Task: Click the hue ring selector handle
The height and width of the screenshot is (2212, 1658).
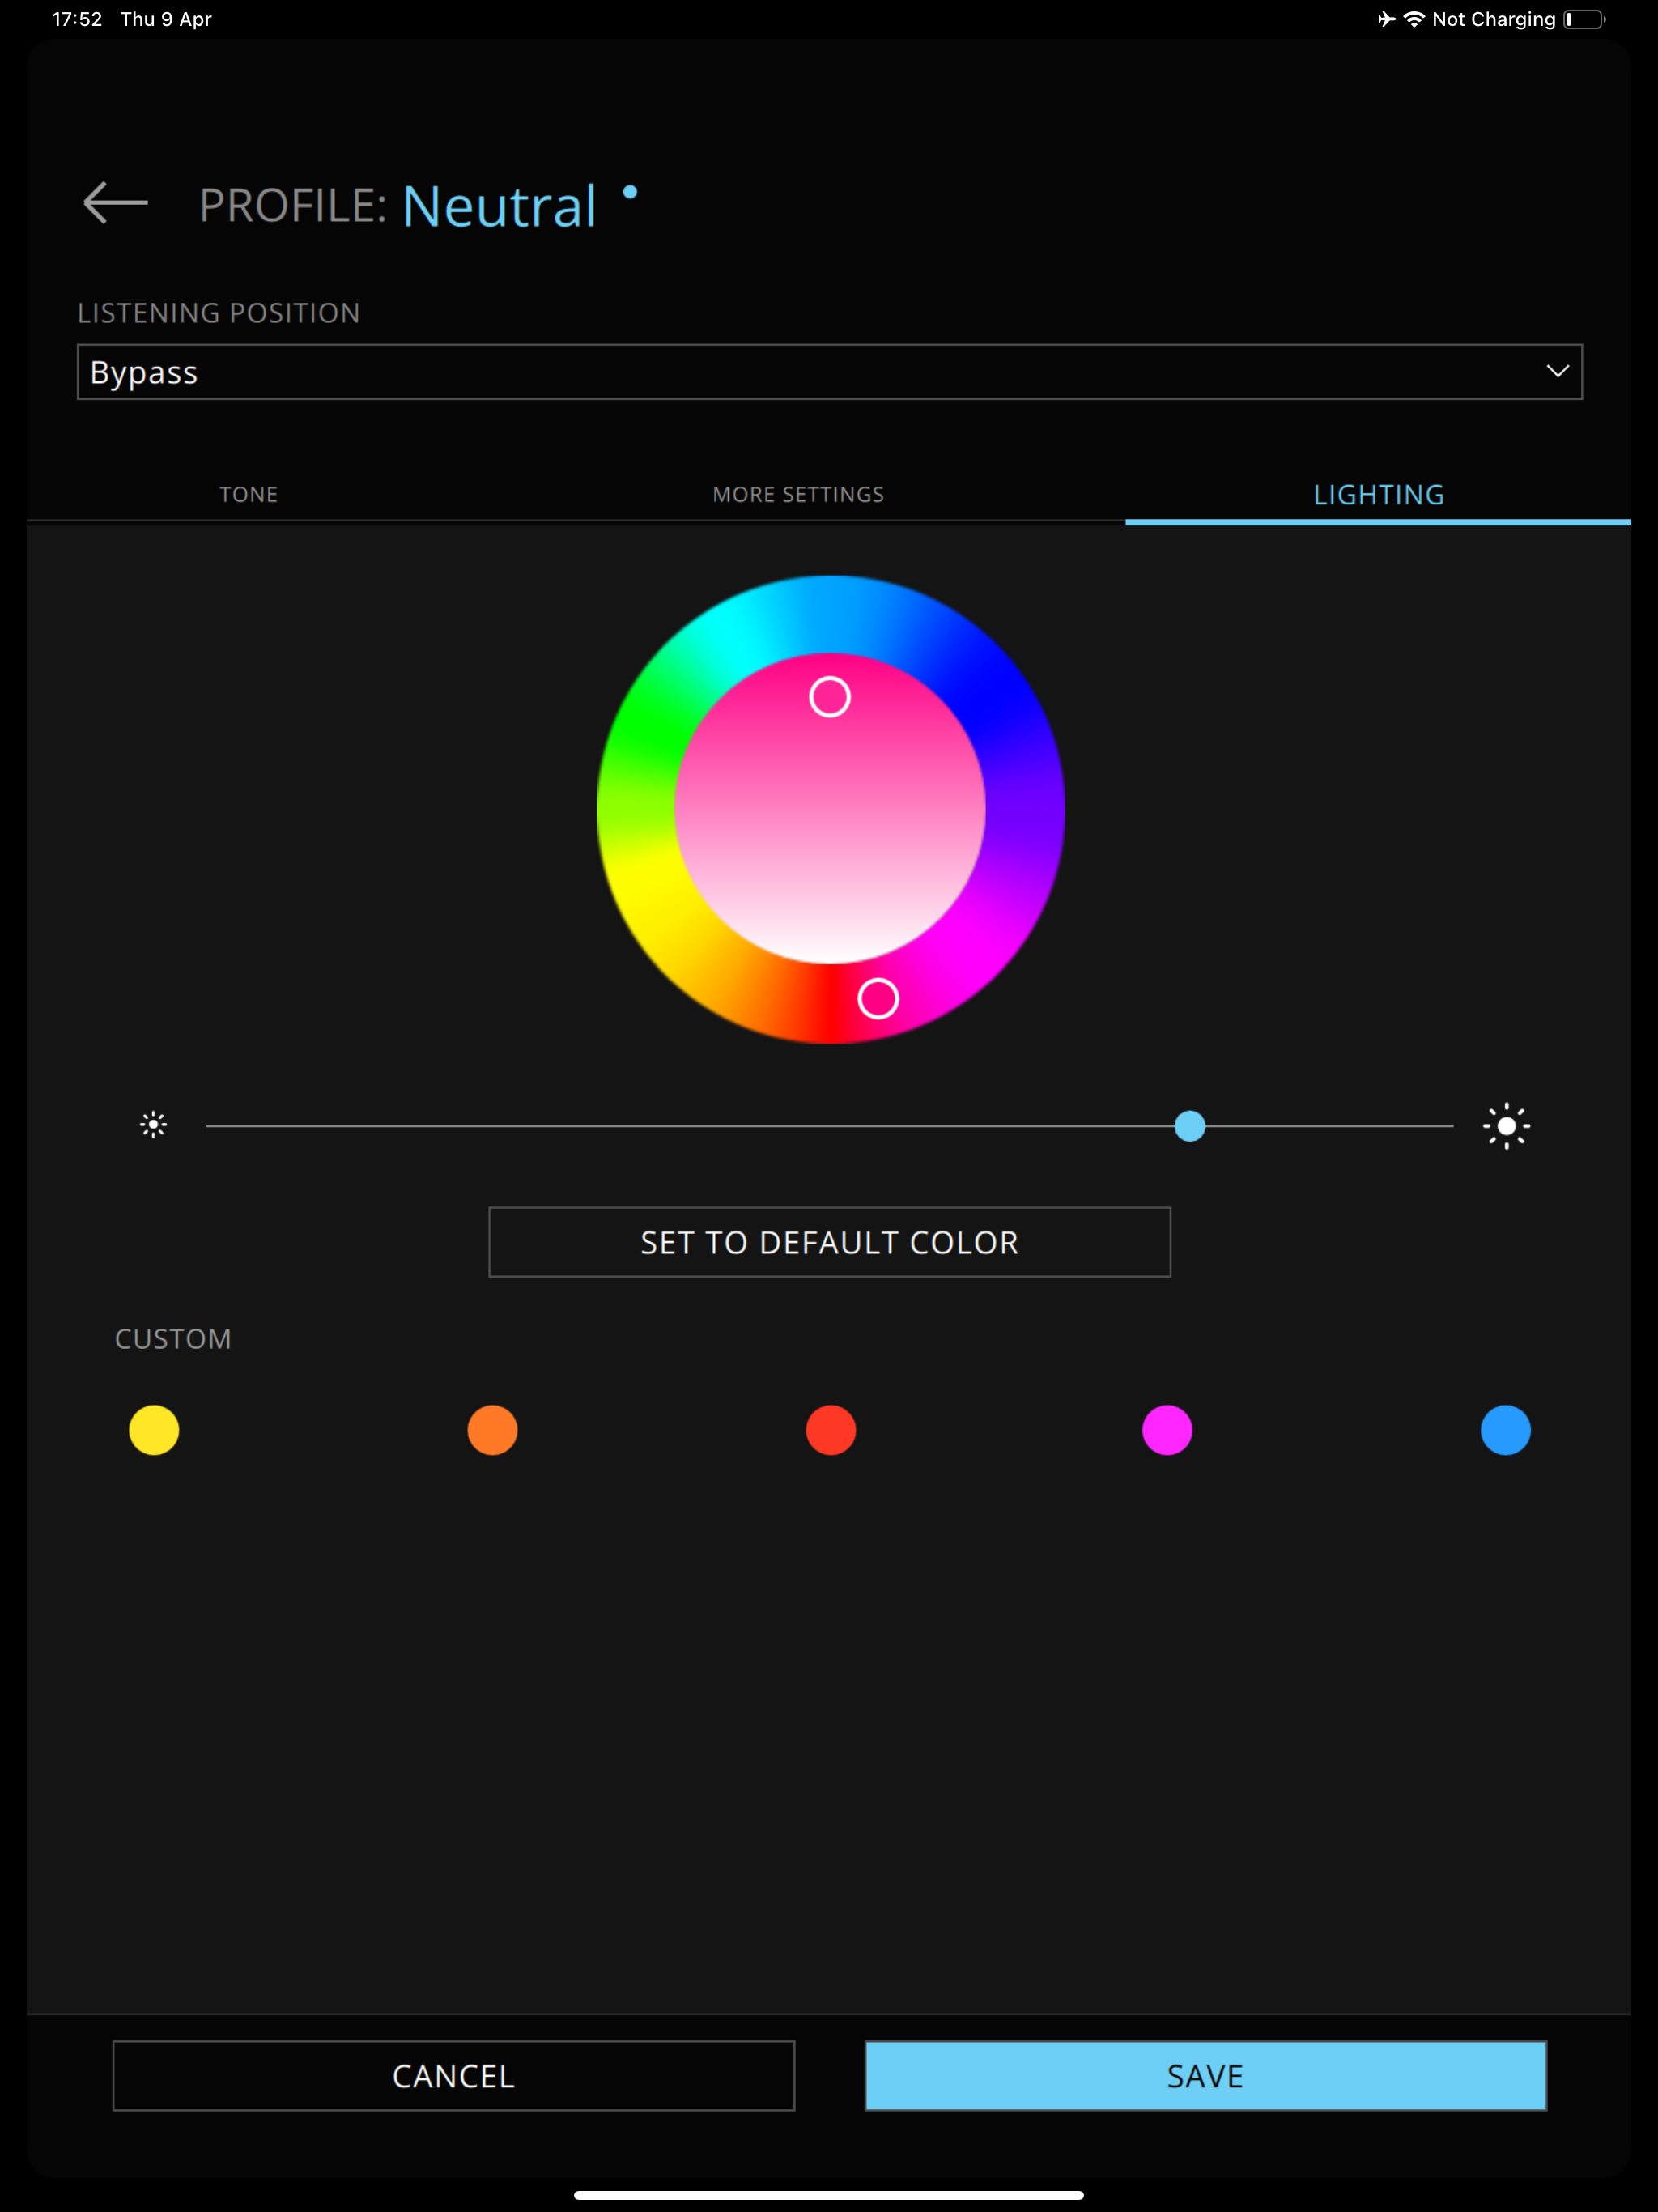Action: coord(878,998)
